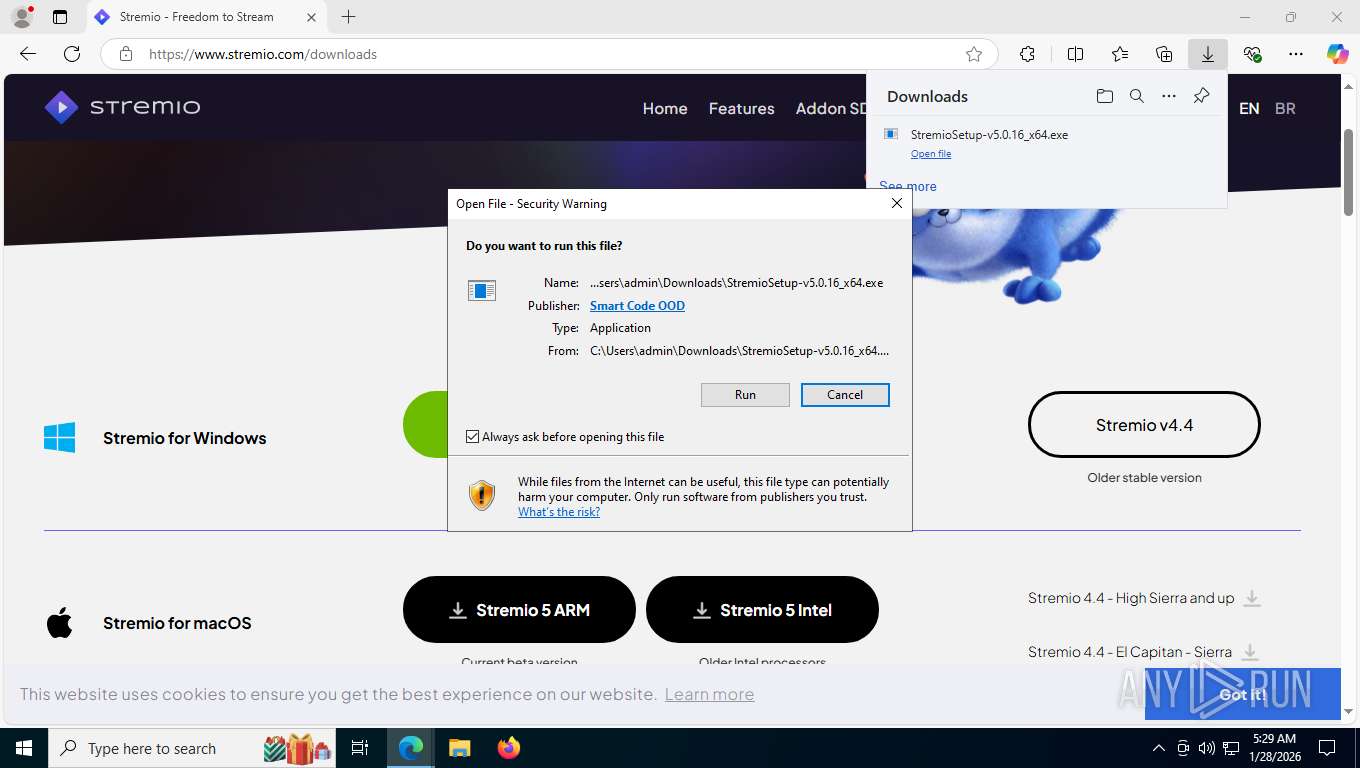Open Edge Settings and more menu
Viewport: 1360px width, 768px height.
[1296, 54]
